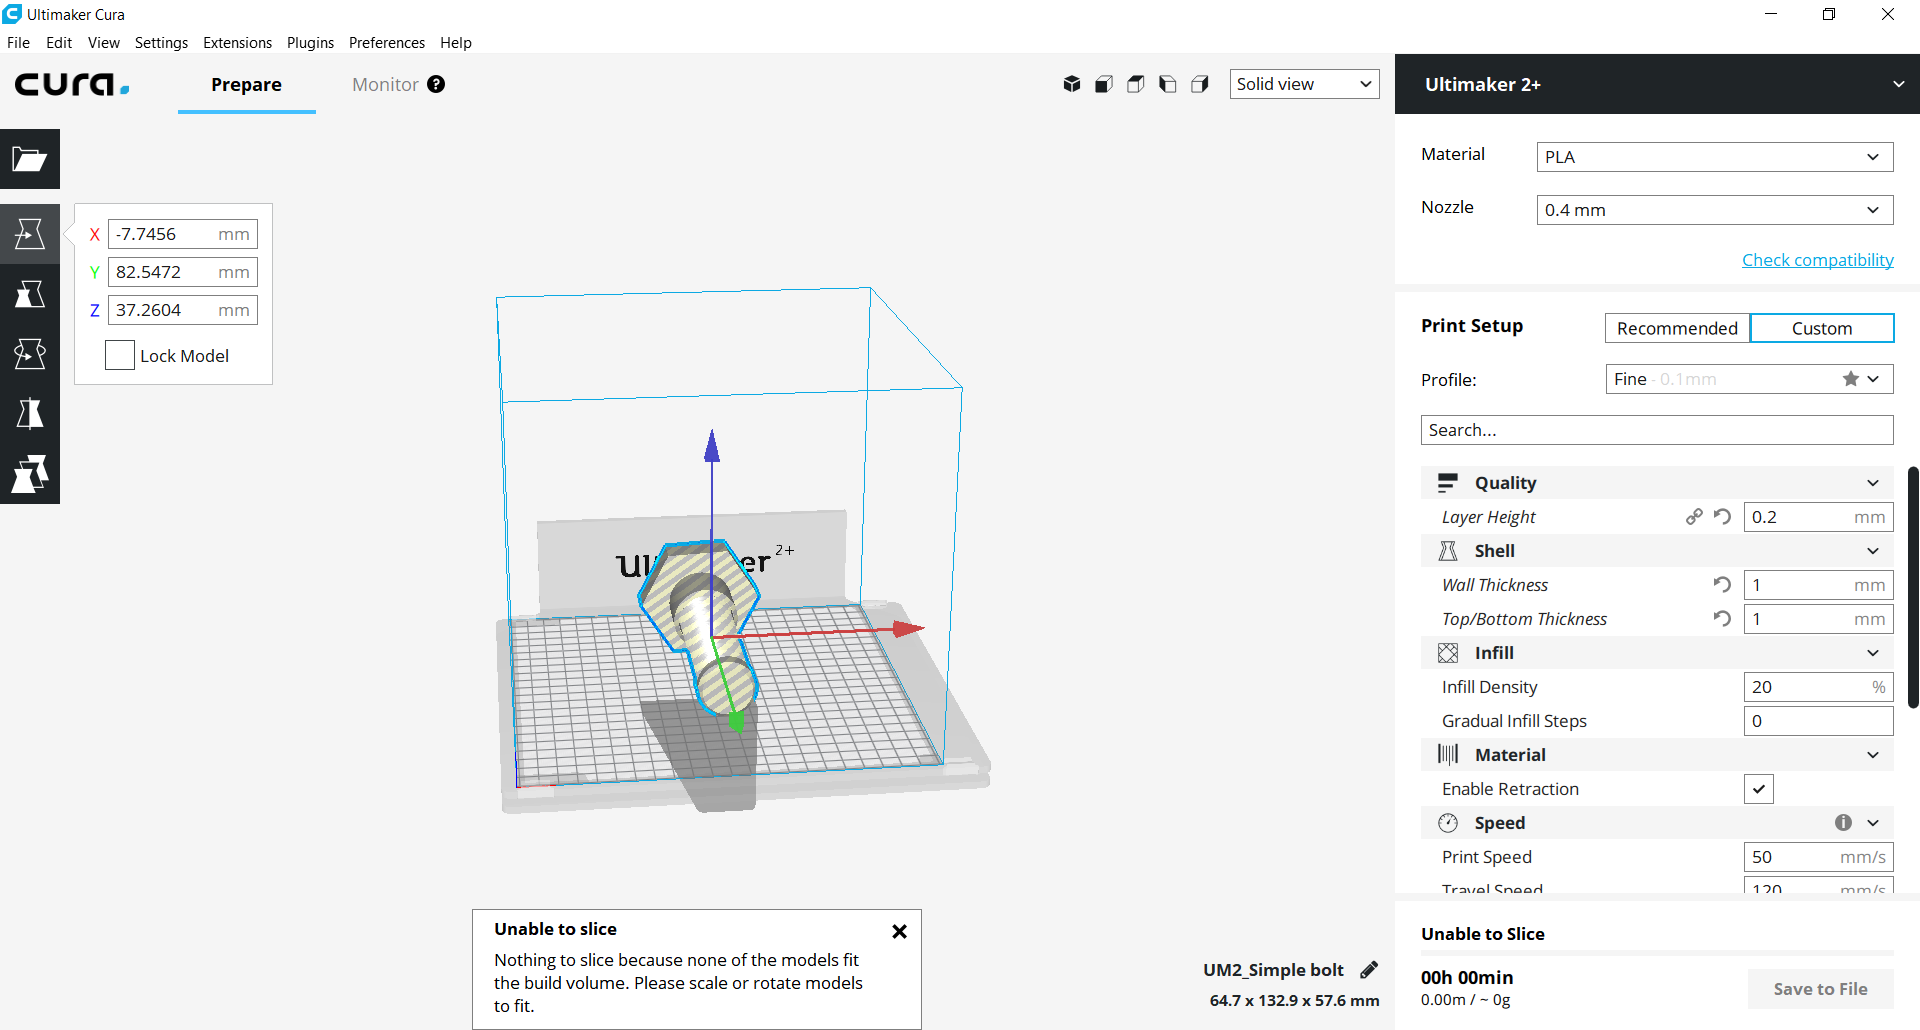Screen dimensions: 1920x1030
Task: Select the Mirror tool in sidebar
Action: click(x=30, y=414)
